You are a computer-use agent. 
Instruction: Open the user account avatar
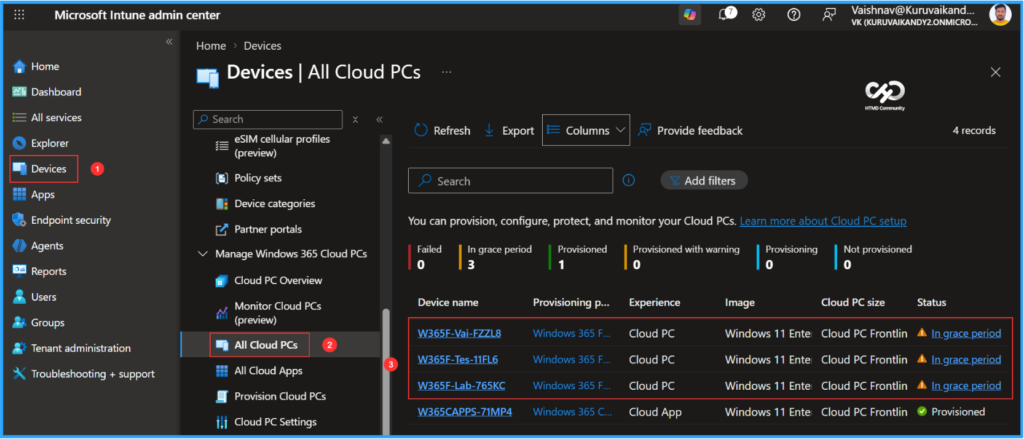pos(1000,14)
